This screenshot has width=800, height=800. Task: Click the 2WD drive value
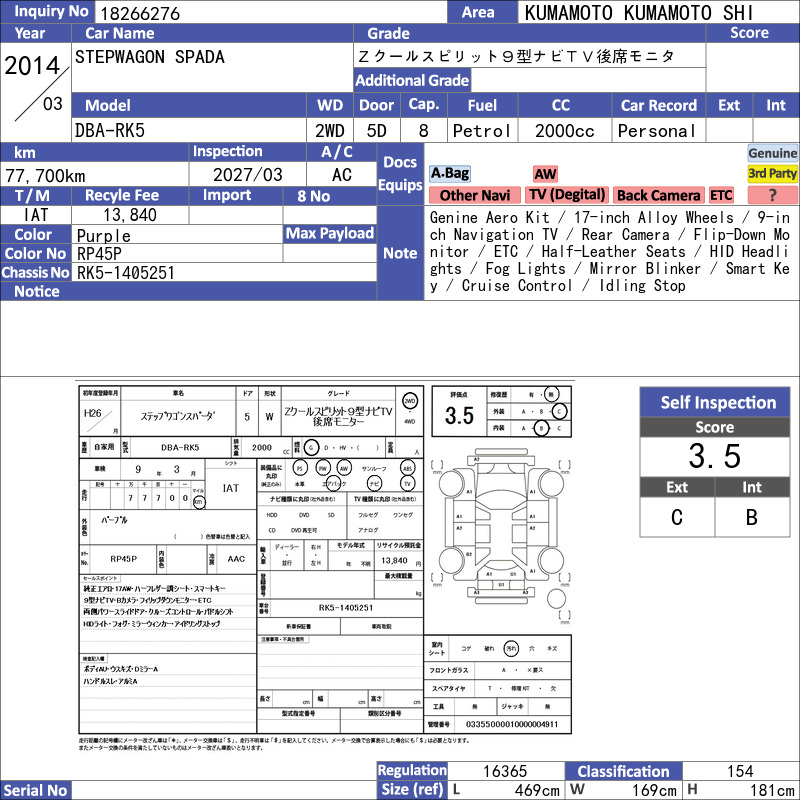click(330, 131)
